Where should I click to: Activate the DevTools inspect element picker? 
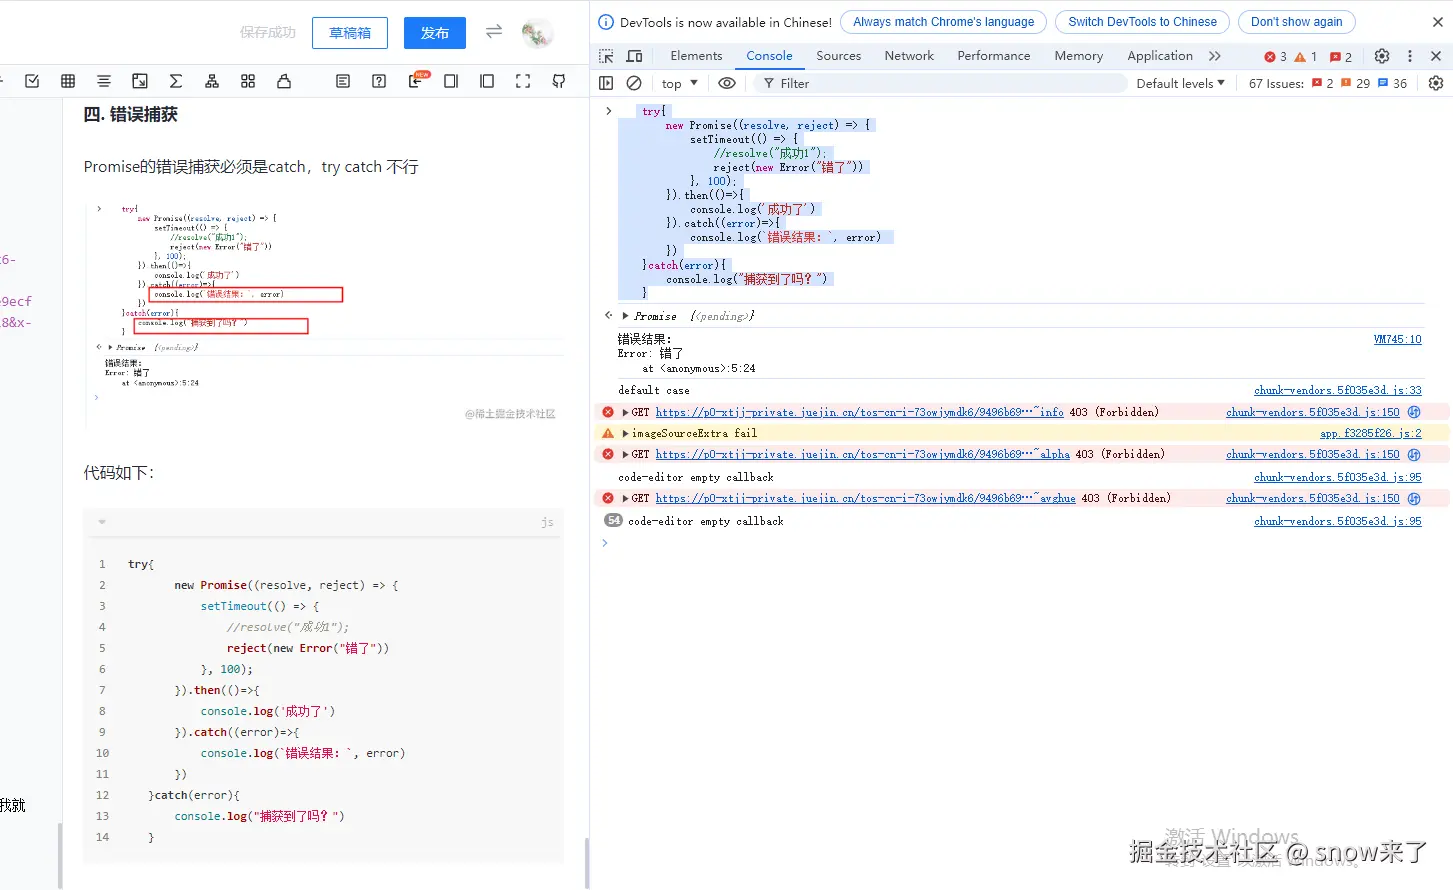click(x=606, y=56)
